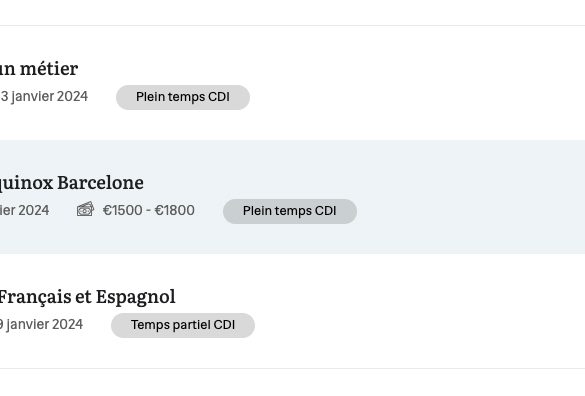The image size is (585, 396).
Task: Click the 2024 date in the Barcelone listing
Action: (25, 211)
